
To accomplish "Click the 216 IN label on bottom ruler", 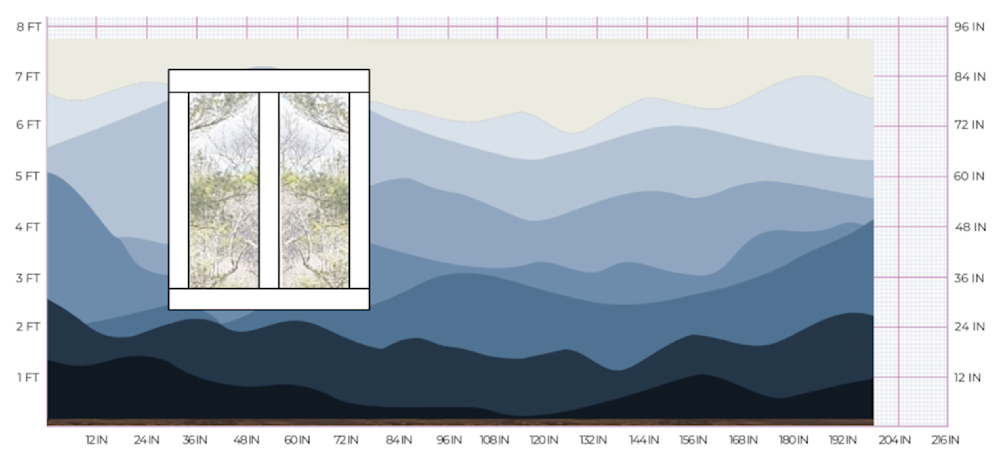I will pos(946,440).
